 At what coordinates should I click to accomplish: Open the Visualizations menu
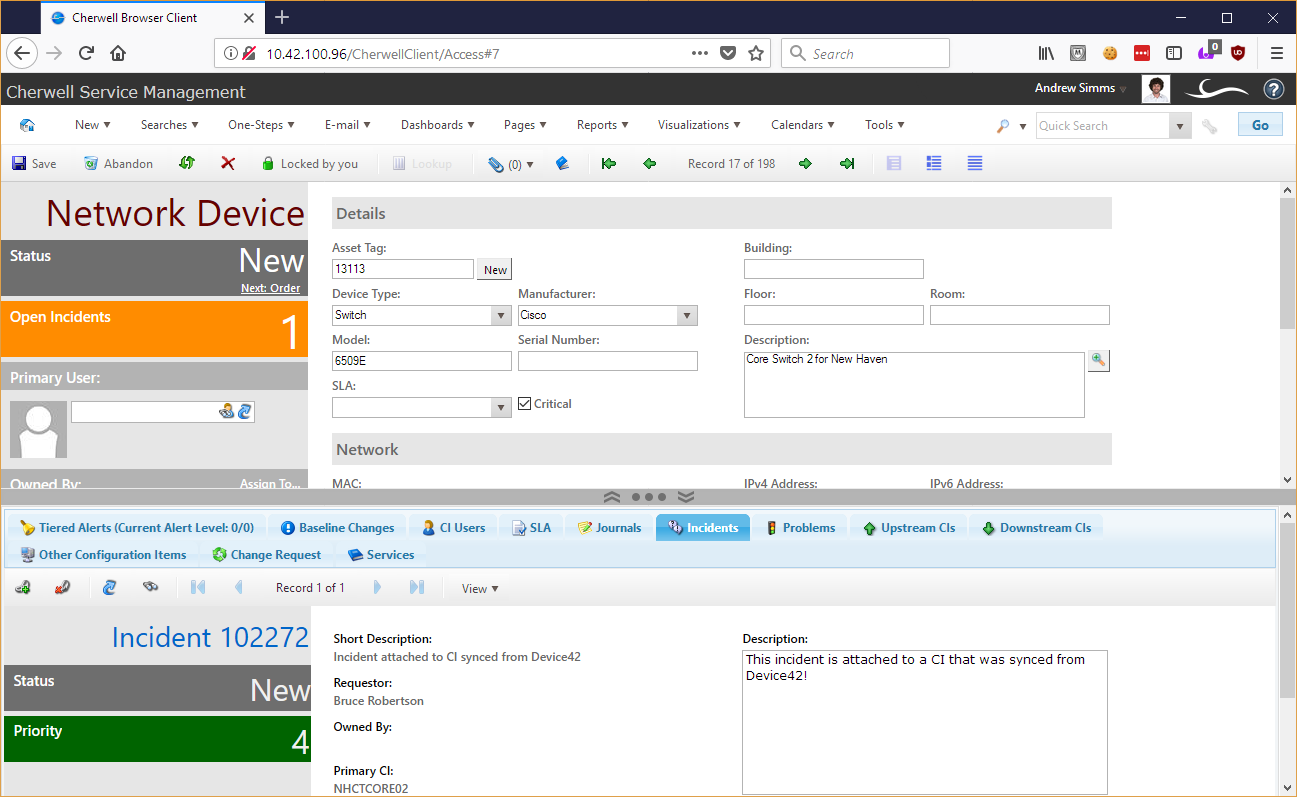coord(699,125)
